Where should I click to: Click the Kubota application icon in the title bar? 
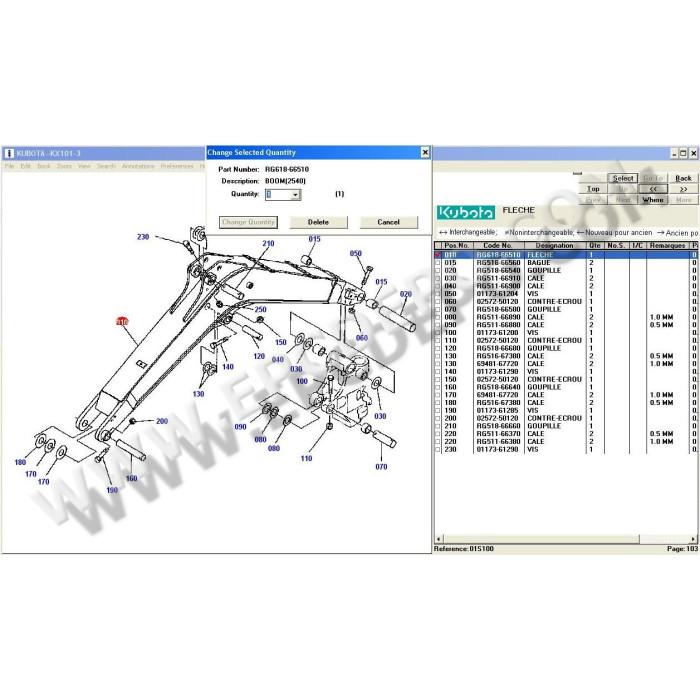coord(9,154)
